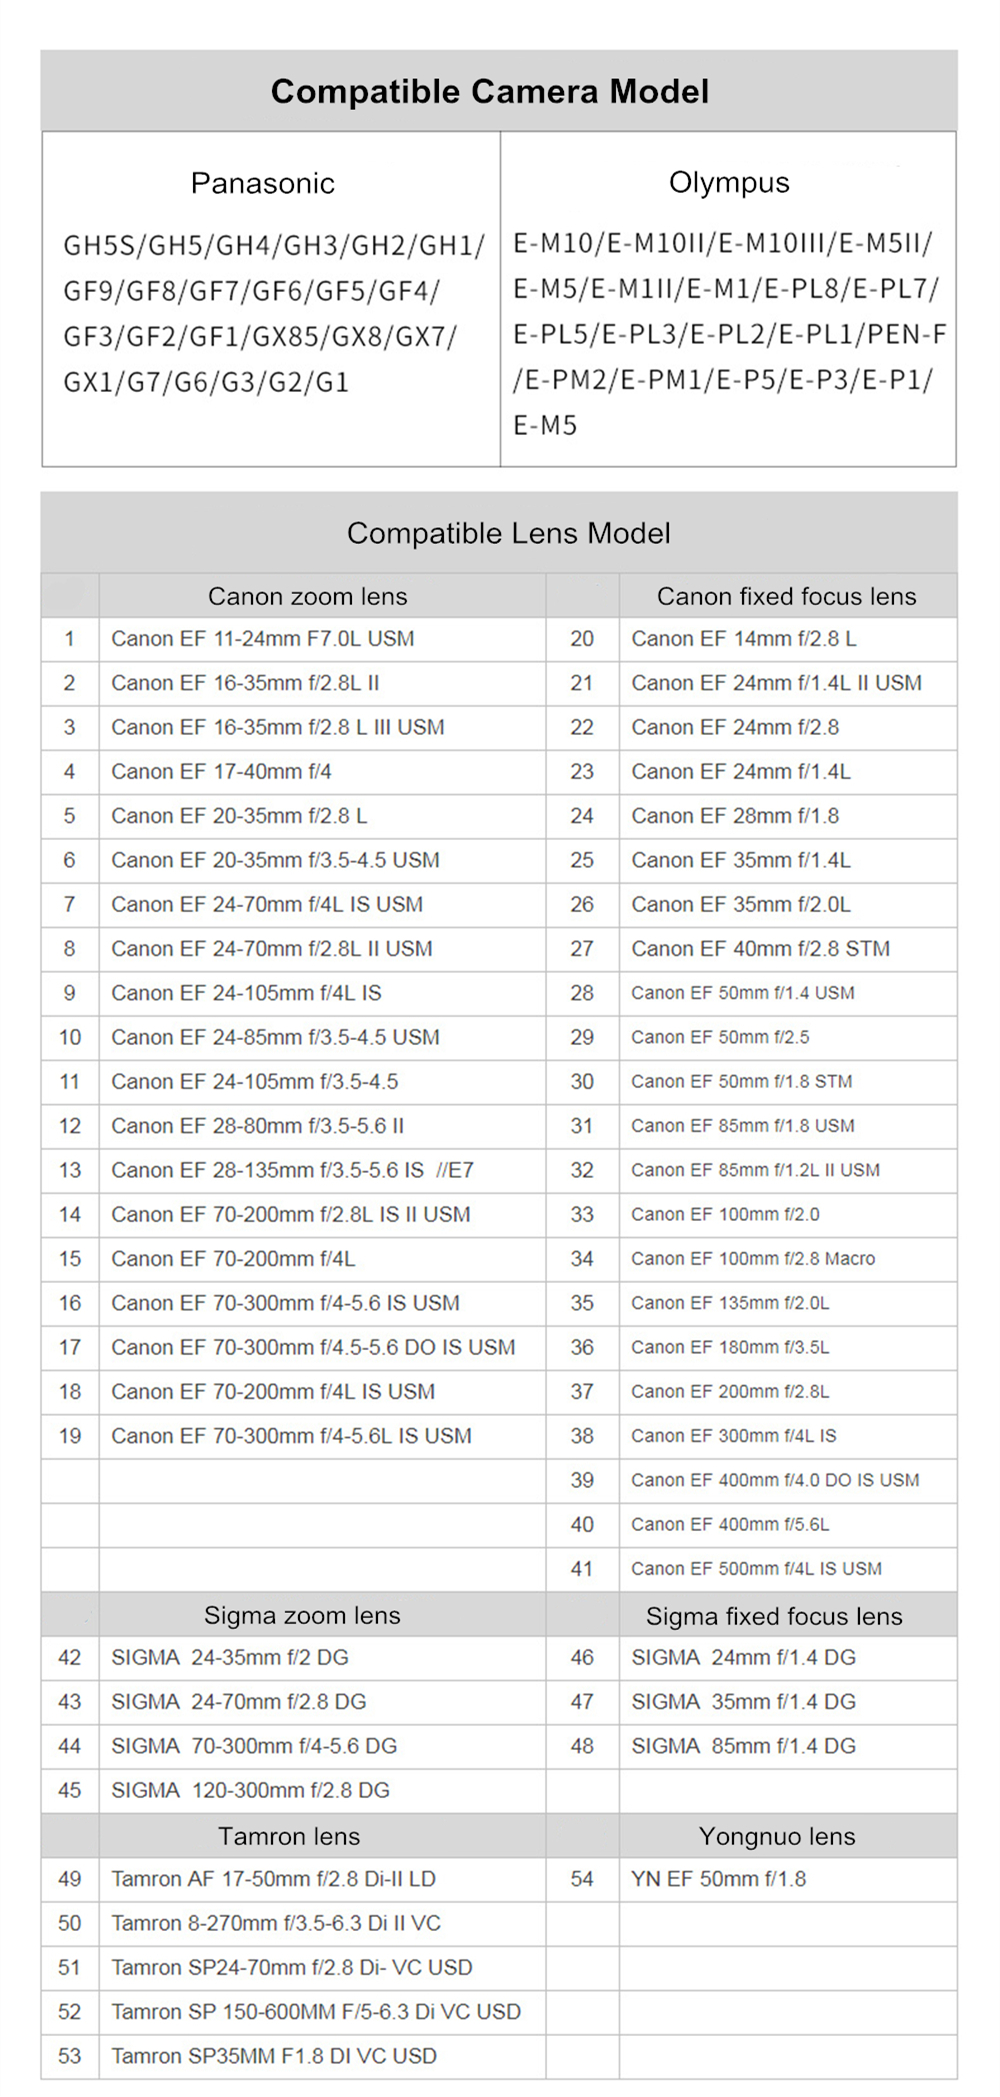Click the Sigma zoom lens section header

pyautogui.click(x=302, y=1615)
